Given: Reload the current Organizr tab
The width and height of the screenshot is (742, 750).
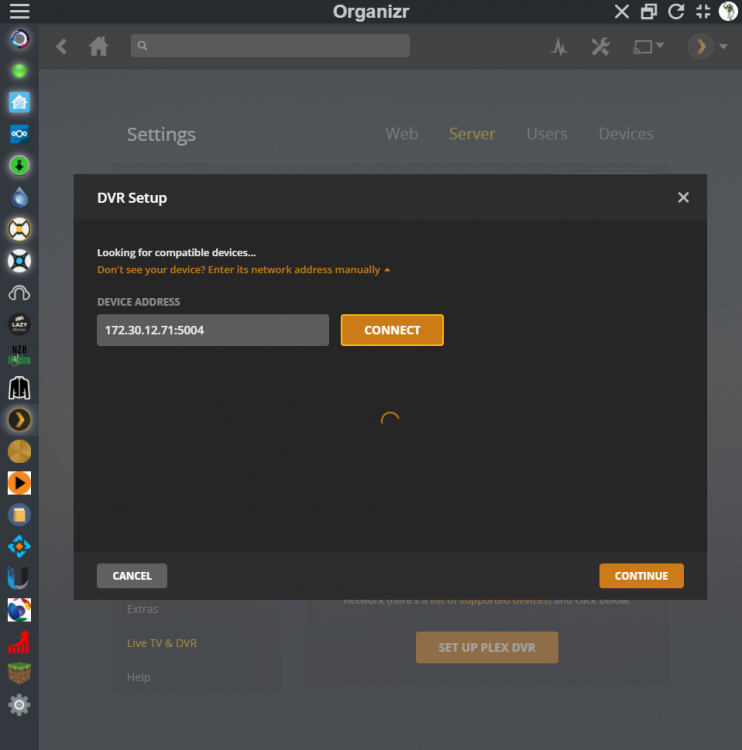Looking at the screenshot, I should click(676, 11).
